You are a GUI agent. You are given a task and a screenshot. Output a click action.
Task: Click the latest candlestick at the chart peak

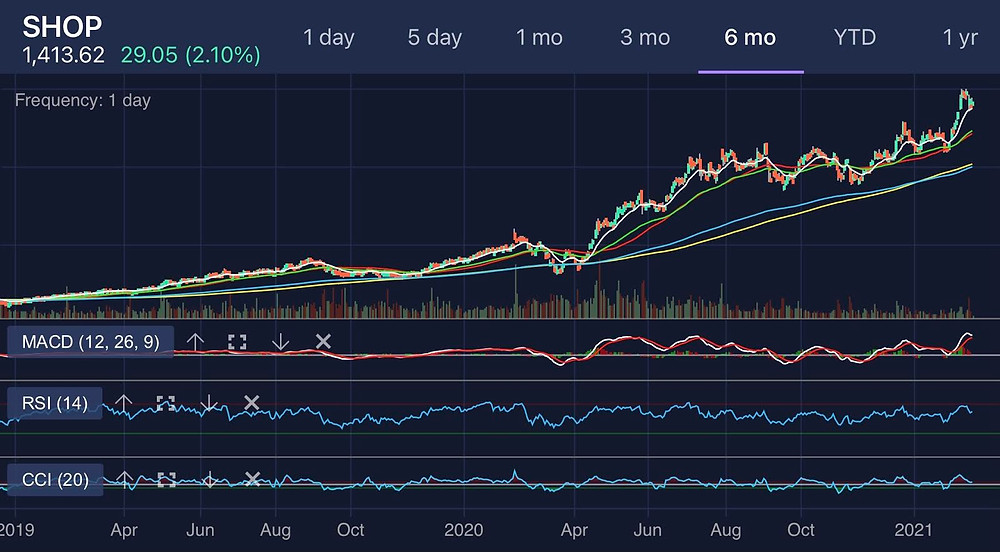971,104
